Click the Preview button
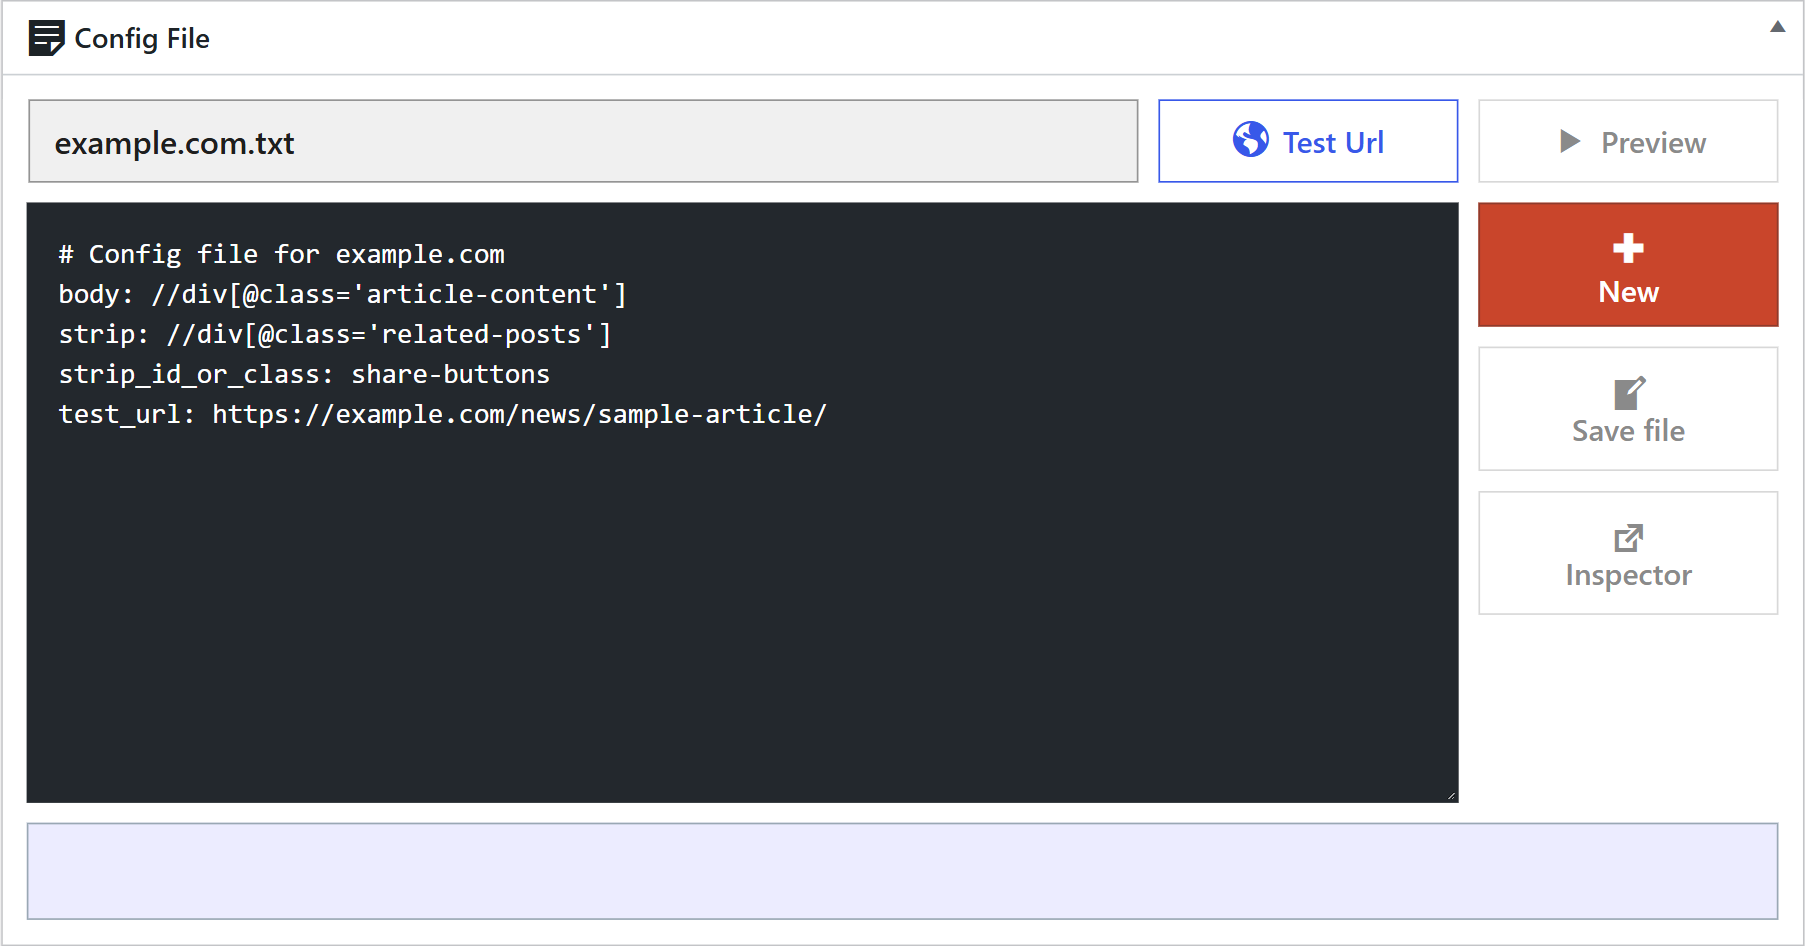The image size is (1805, 946). point(1628,141)
